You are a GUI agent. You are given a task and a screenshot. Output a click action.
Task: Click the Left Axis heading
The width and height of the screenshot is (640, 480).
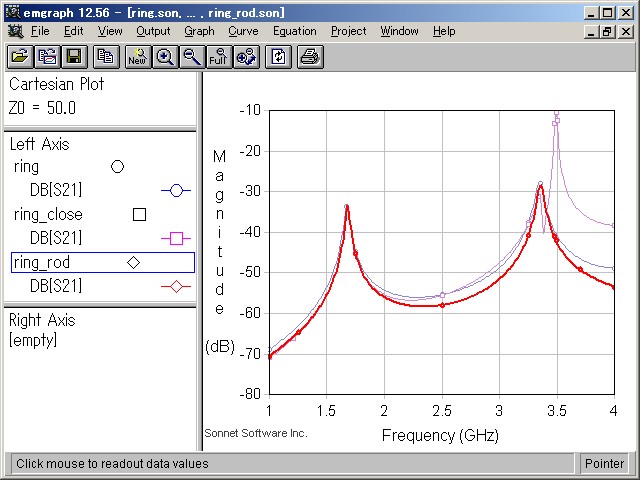[40, 144]
